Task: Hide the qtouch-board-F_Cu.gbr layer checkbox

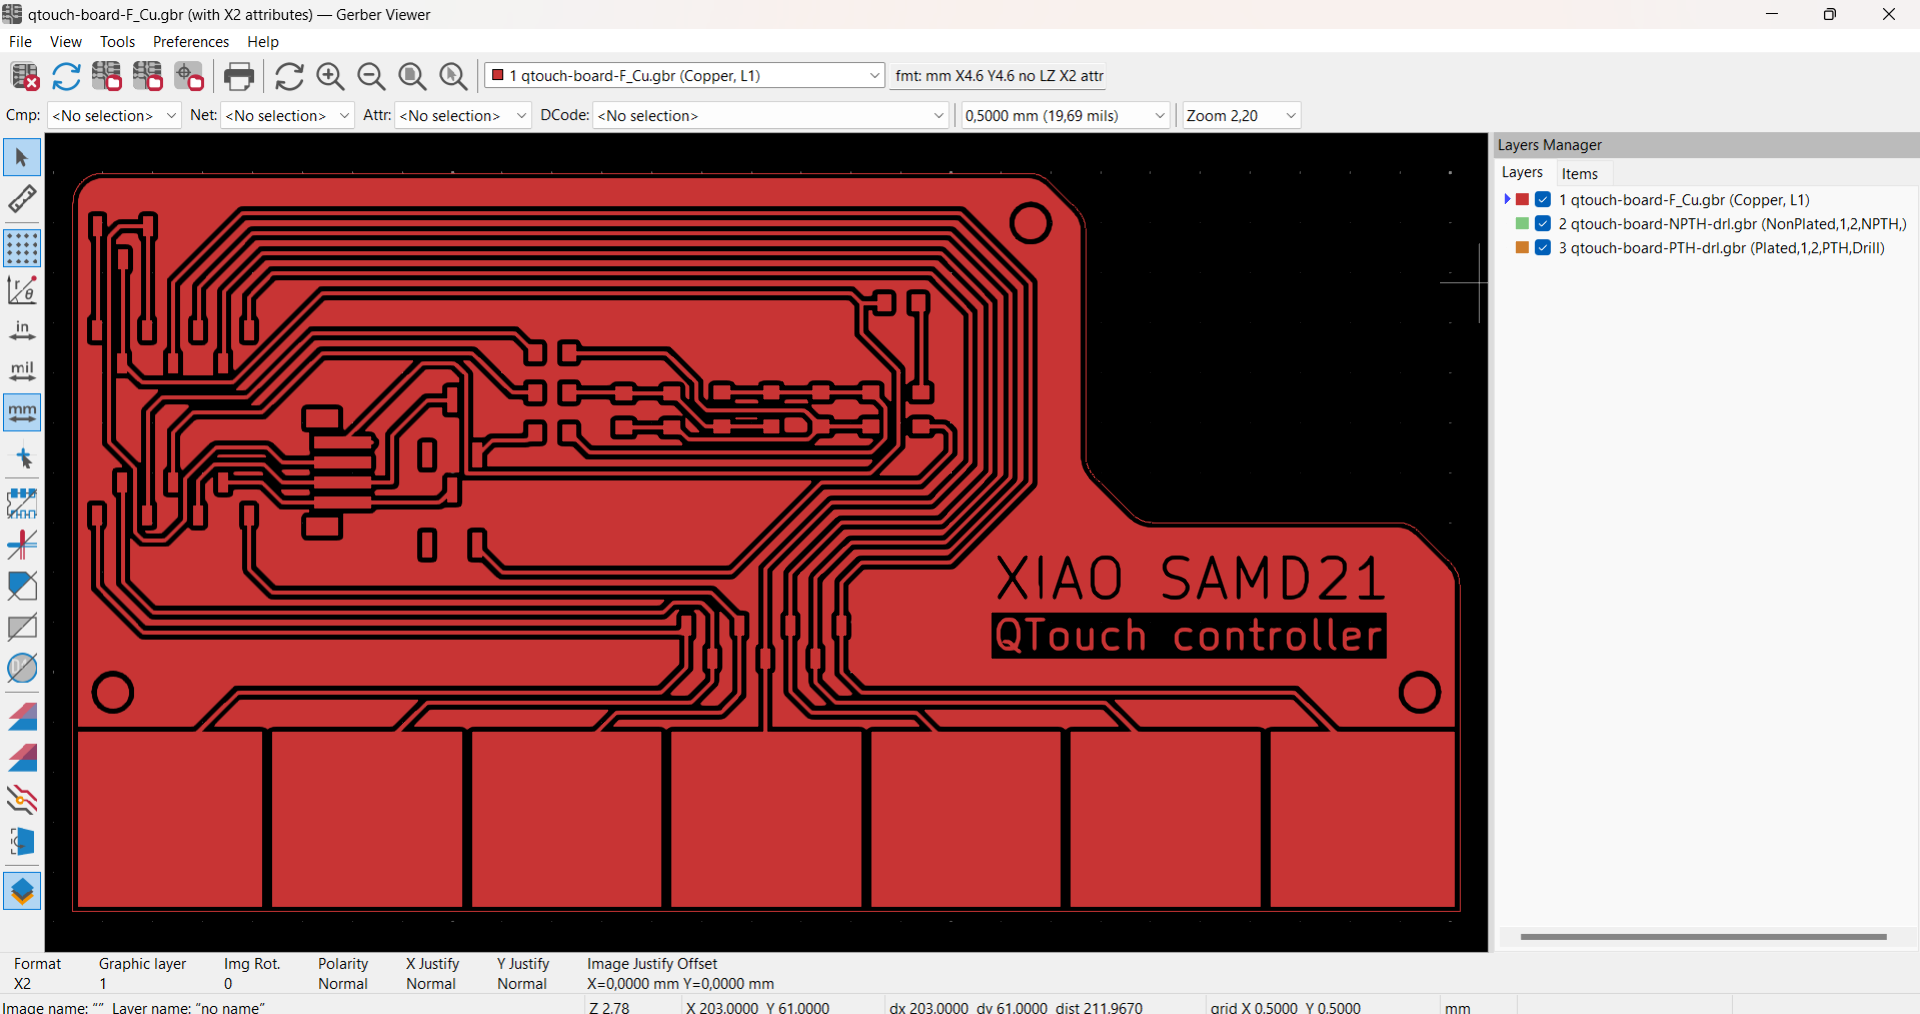Action: click(1543, 200)
